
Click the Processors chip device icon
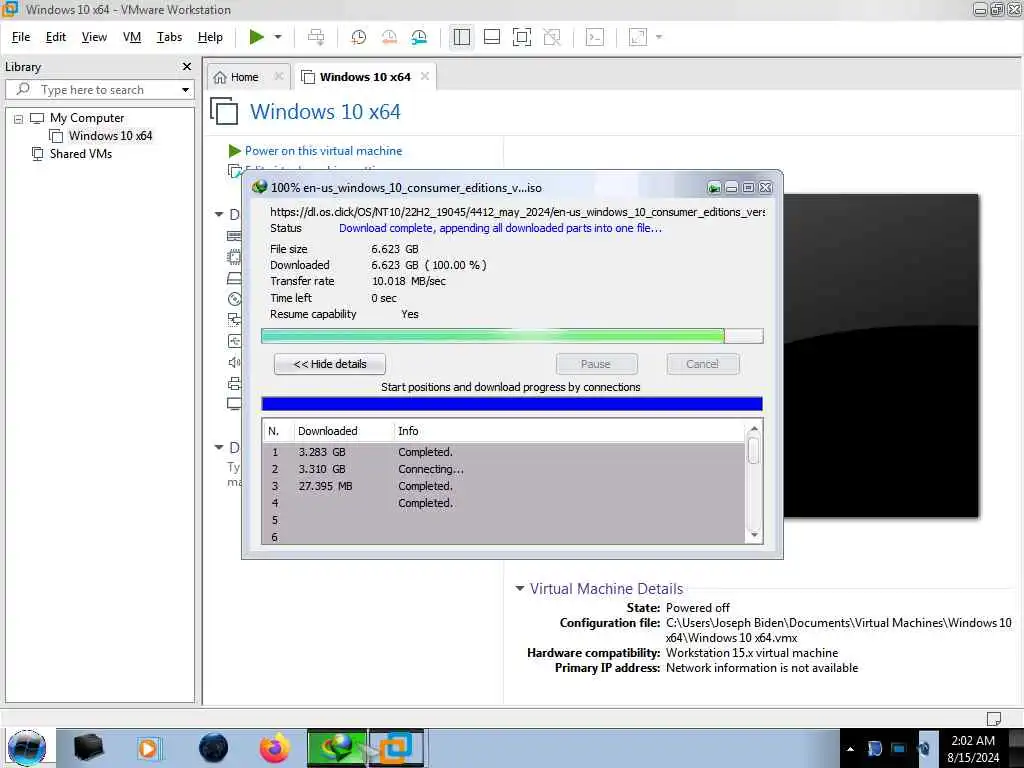[234, 257]
